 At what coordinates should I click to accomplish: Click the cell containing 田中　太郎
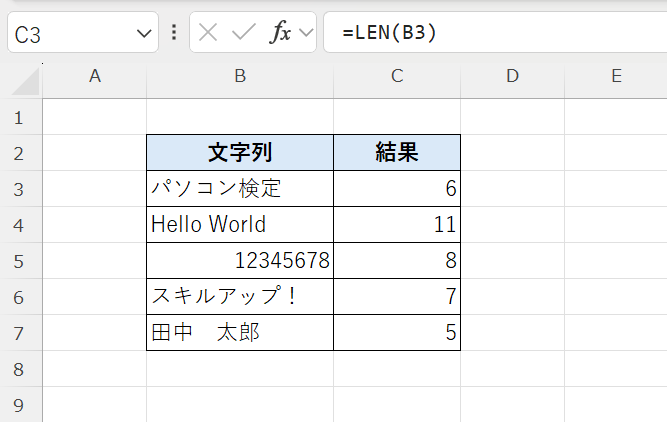coord(240,332)
